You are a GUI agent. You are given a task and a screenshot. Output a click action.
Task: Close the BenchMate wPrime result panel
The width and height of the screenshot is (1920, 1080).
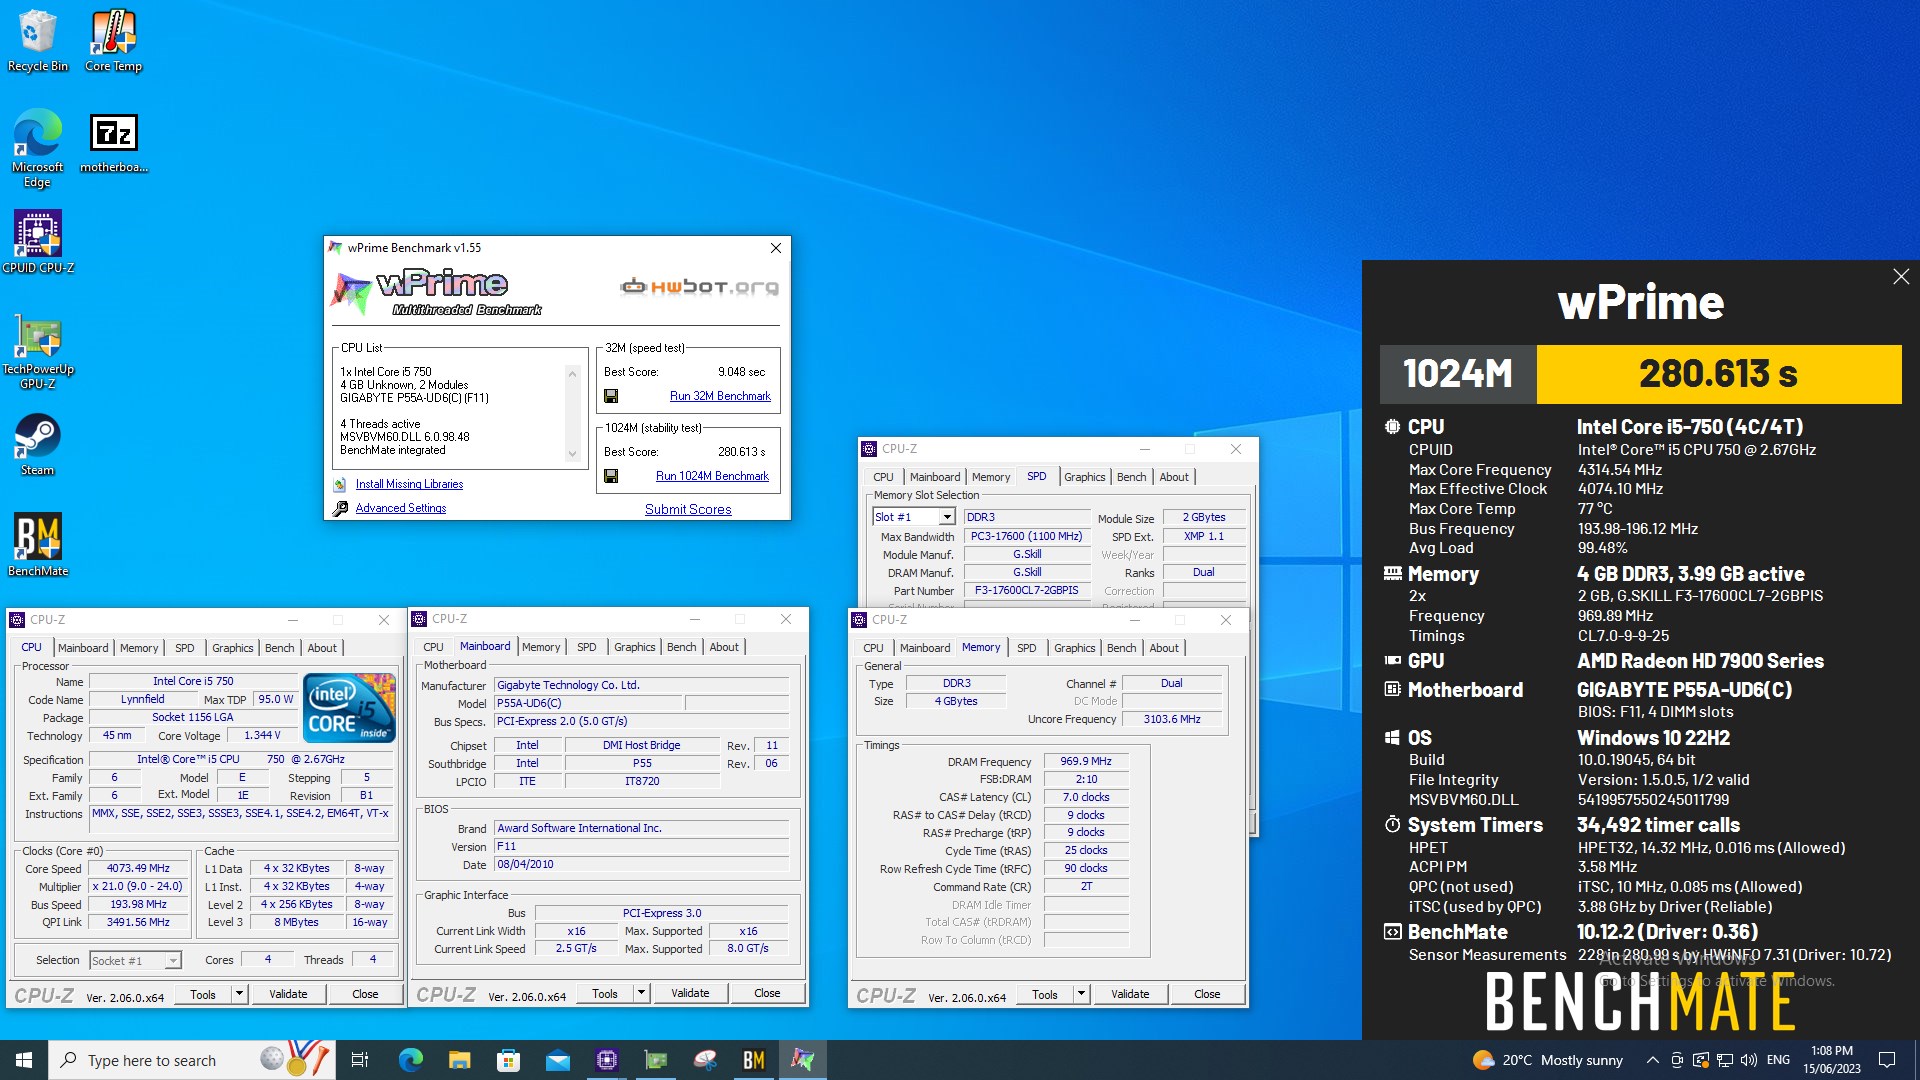(1901, 277)
